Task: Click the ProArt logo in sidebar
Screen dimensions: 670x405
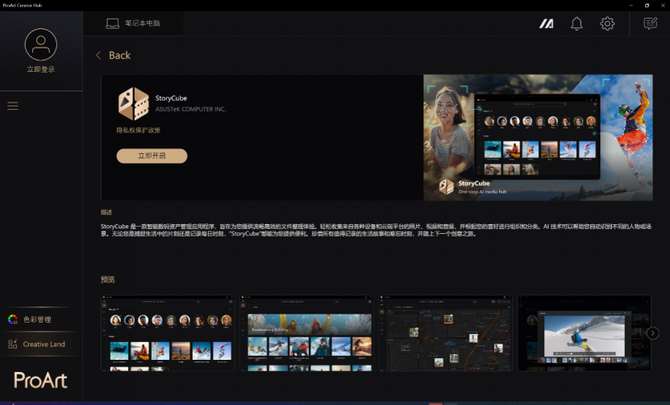Action: tap(40, 380)
